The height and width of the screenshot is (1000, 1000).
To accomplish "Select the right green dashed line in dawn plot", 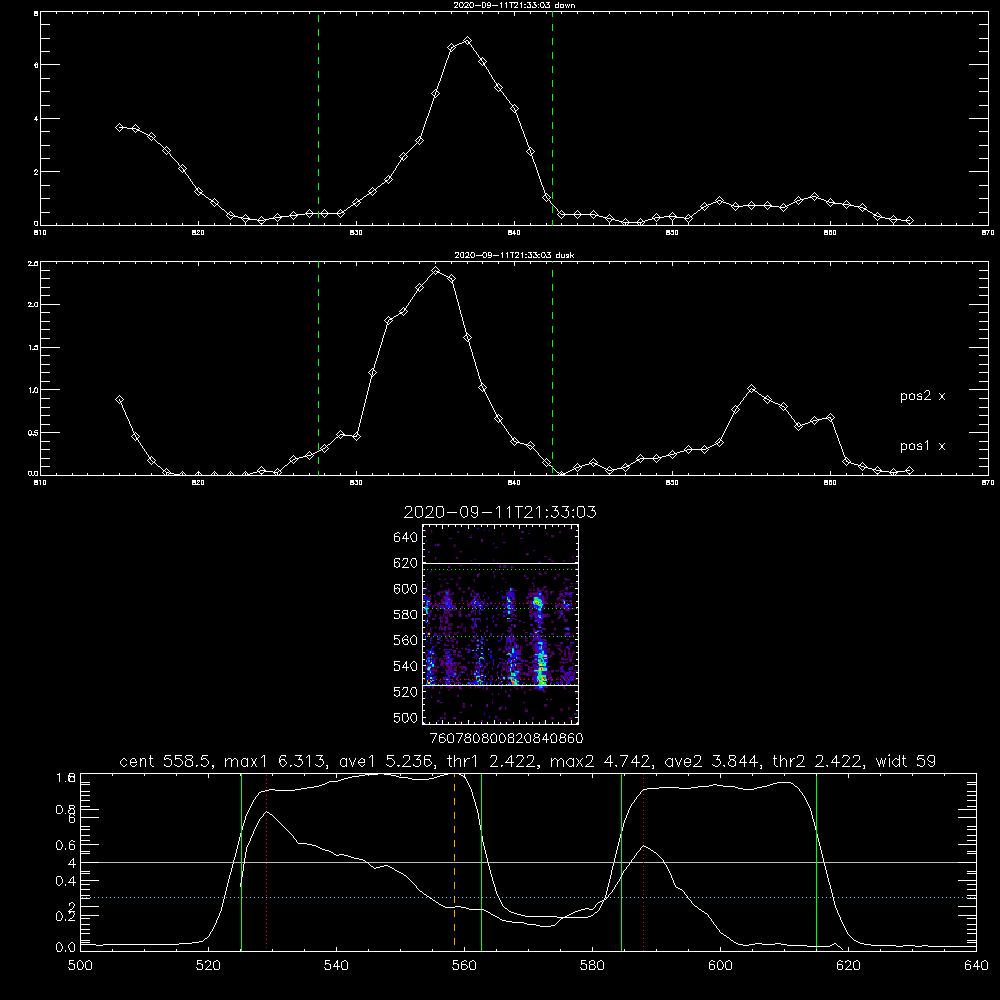I will pyautogui.click(x=552, y=119).
